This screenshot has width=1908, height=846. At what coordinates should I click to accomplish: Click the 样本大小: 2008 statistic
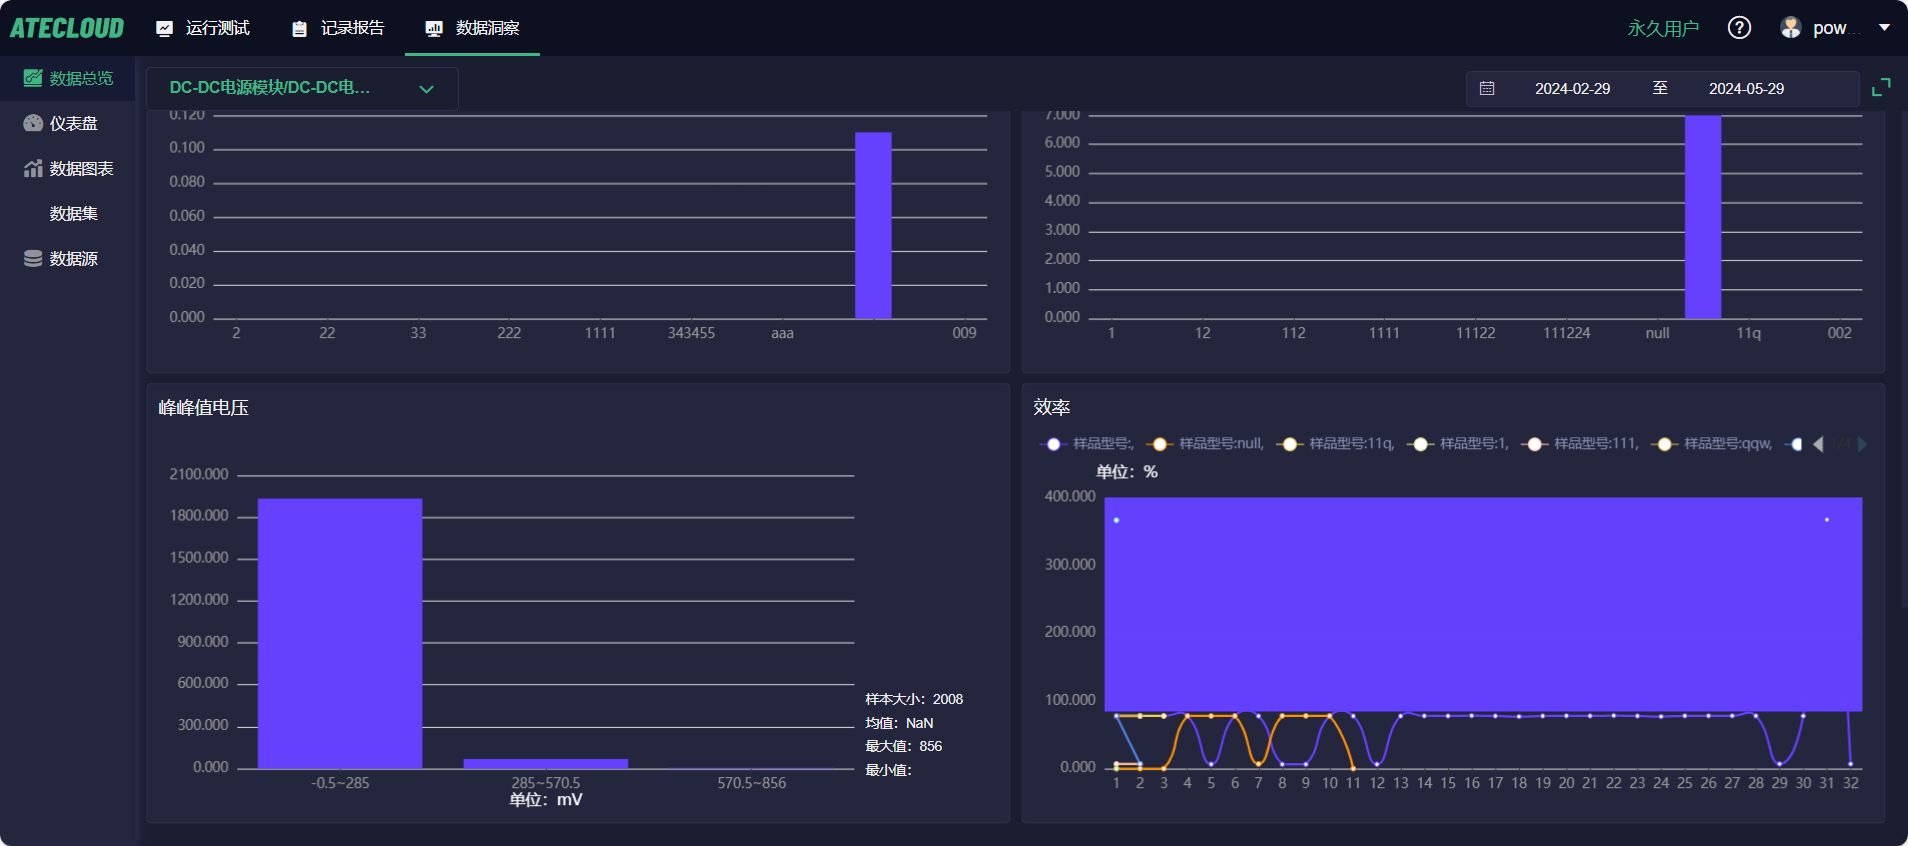[x=914, y=699]
